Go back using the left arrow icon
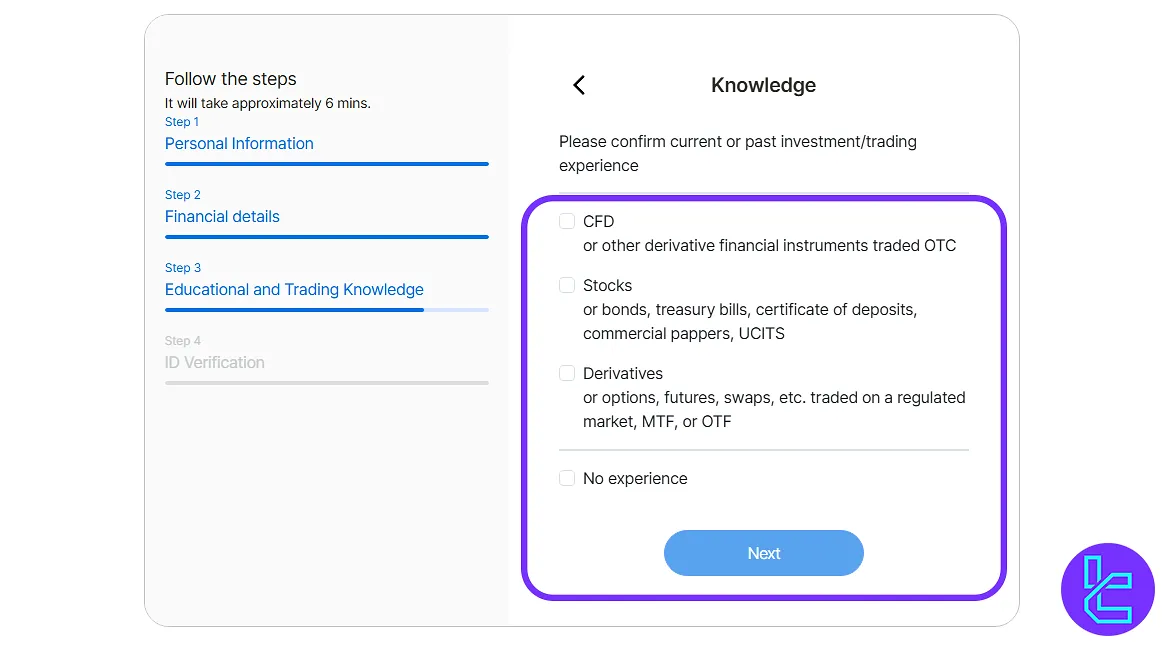The image size is (1167, 647). tap(579, 85)
